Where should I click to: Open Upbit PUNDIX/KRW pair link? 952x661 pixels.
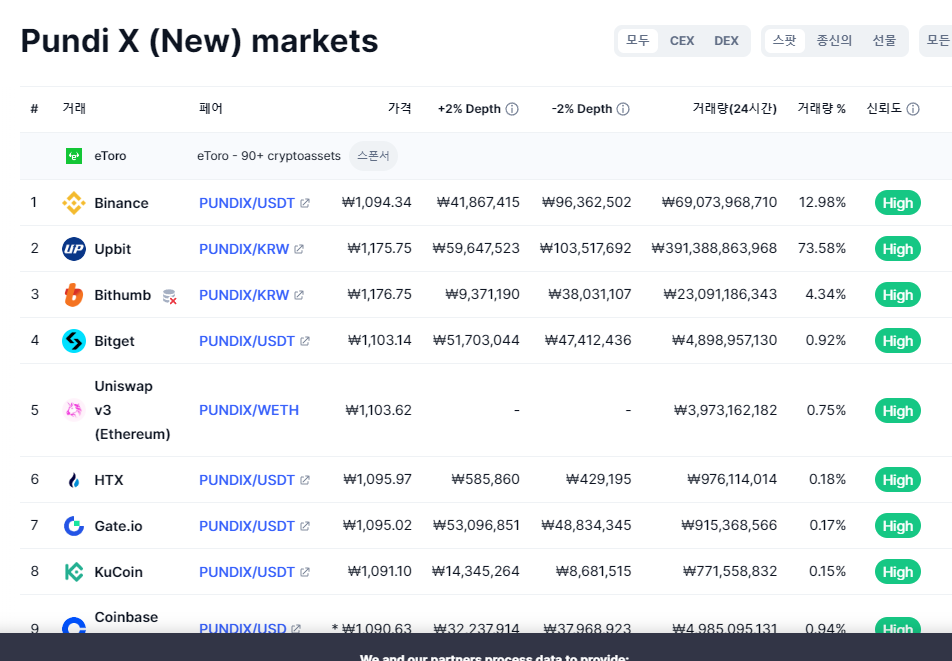[x=244, y=249]
